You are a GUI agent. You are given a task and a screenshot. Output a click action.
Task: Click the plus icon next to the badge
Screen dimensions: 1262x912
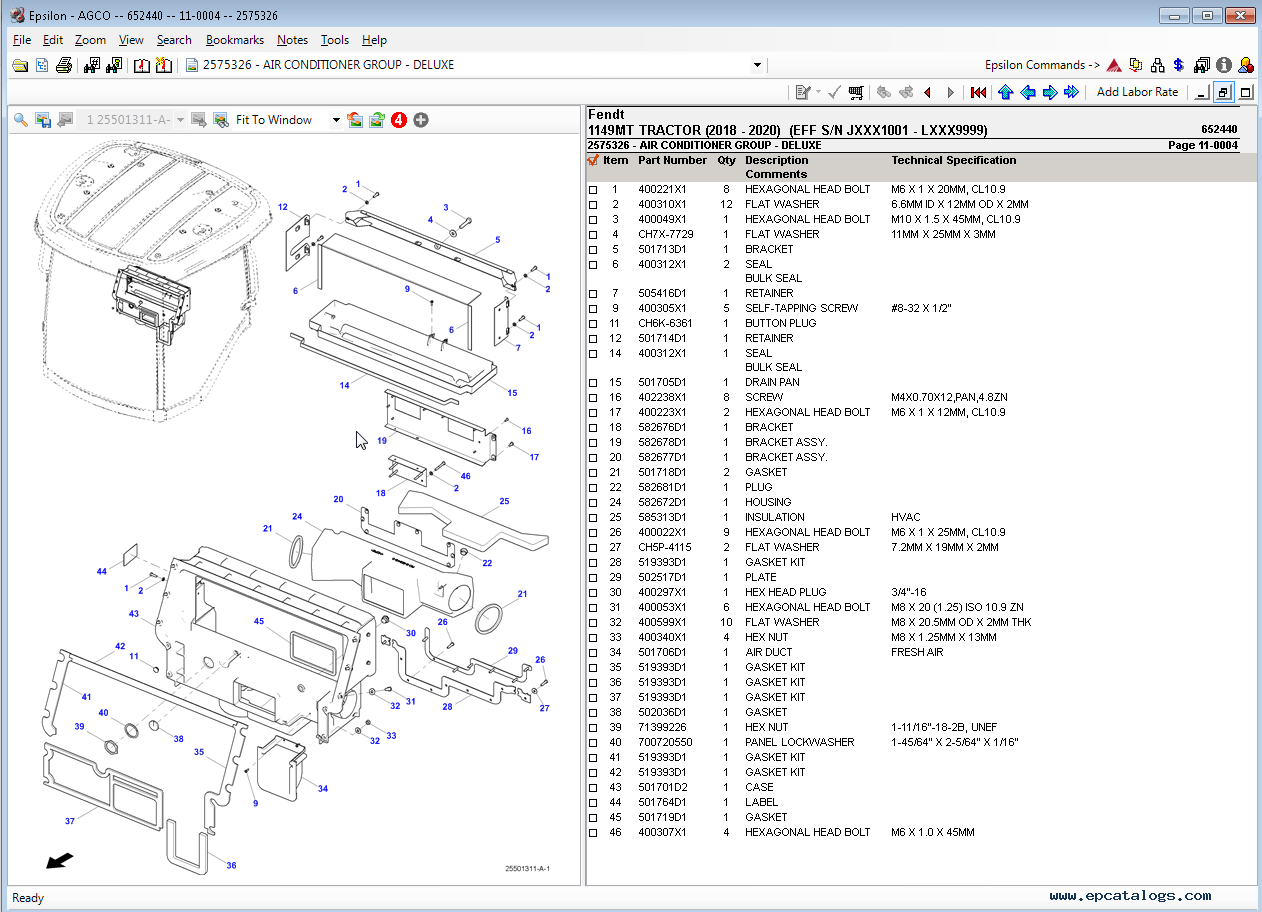(x=419, y=119)
